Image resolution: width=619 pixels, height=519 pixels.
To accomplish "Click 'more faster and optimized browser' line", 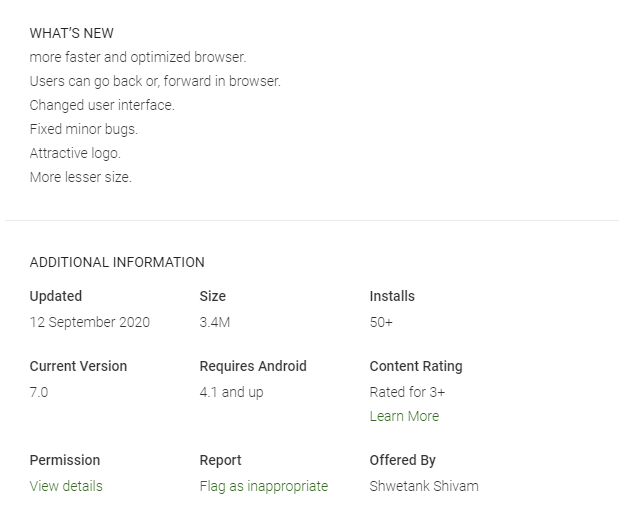I will 138,57.
